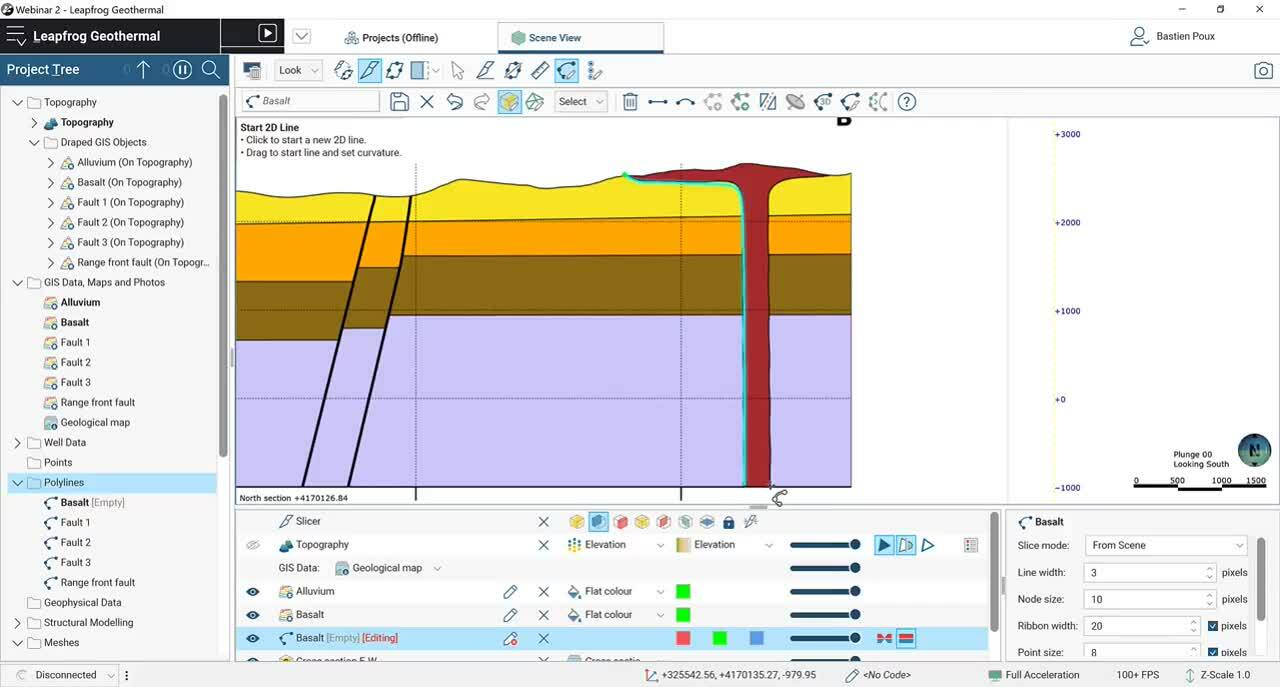Viewport: 1280px width, 687px height.
Task: Click the lock icon in Slicer row
Action: (728, 521)
